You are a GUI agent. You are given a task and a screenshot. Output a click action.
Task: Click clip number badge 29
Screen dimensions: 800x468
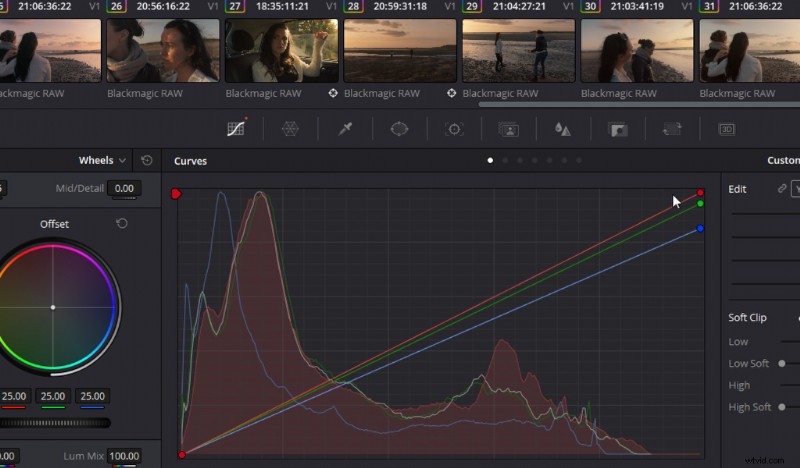[472, 6]
